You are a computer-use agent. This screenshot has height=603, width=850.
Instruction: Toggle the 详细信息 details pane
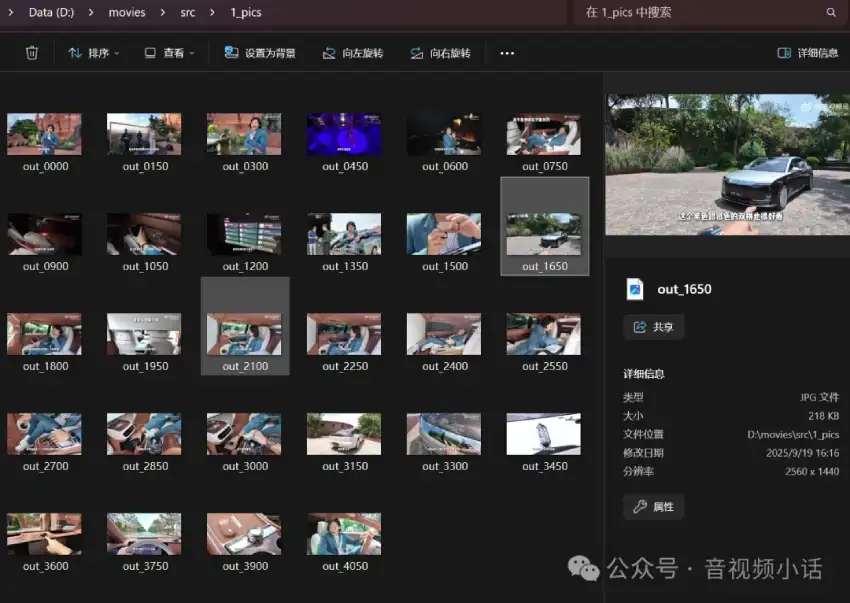pyautogui.click(x=806, y=52)
